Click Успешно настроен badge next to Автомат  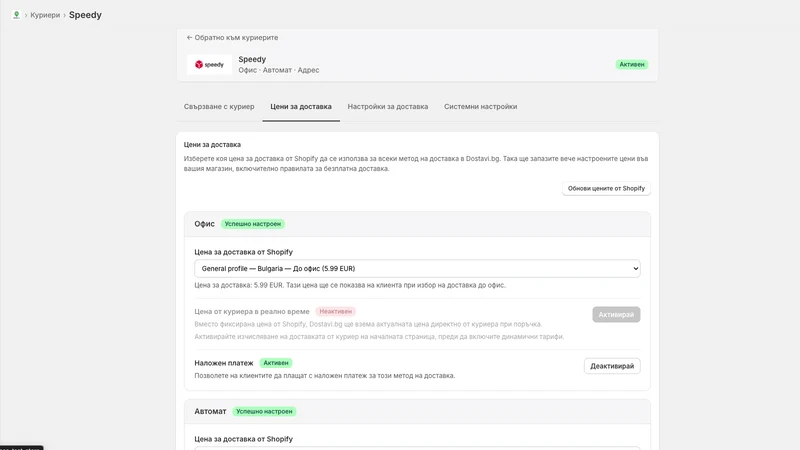tap(264, 411)
